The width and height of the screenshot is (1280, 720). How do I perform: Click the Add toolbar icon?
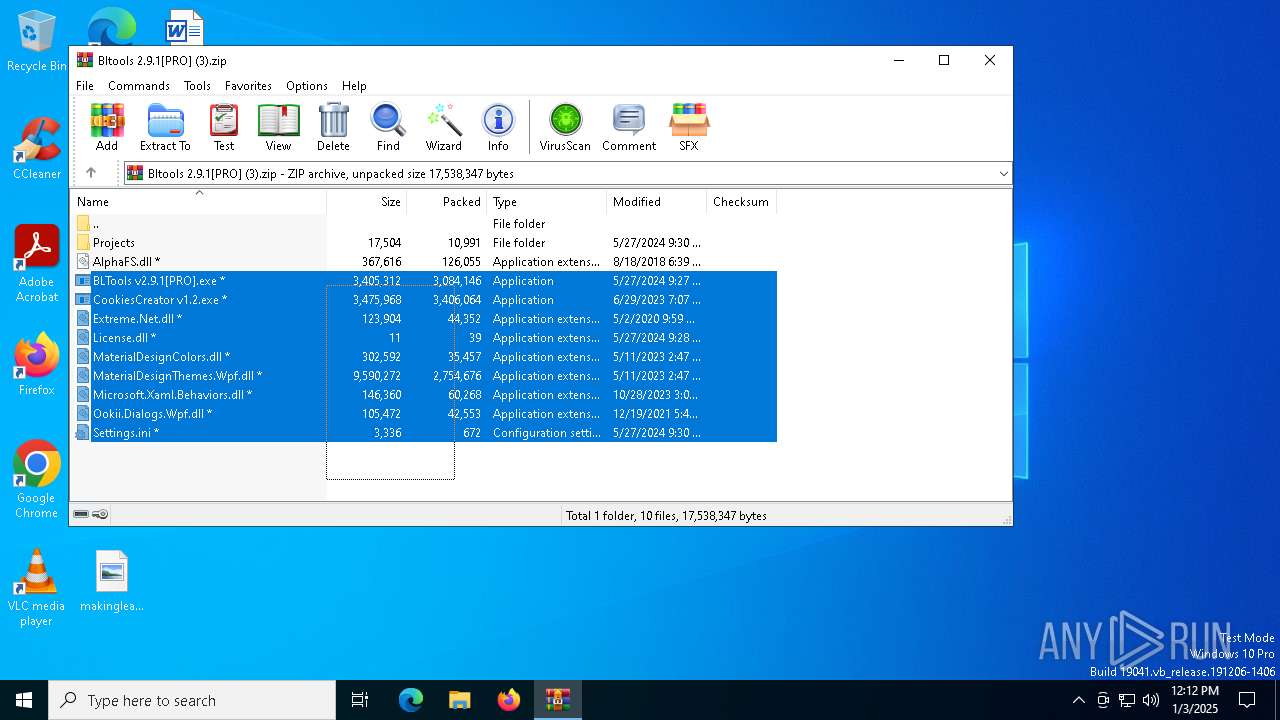107,127
